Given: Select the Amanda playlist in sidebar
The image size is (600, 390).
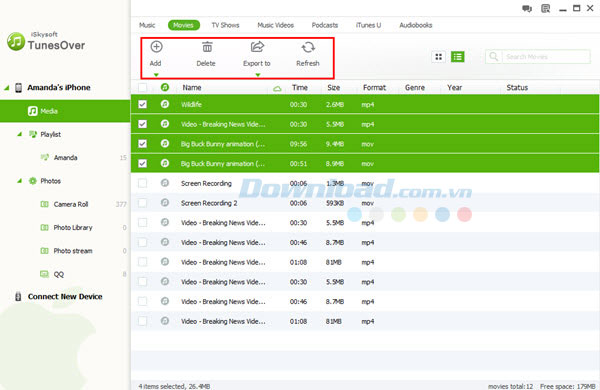Looking at the screenshot, I should 65,157.
